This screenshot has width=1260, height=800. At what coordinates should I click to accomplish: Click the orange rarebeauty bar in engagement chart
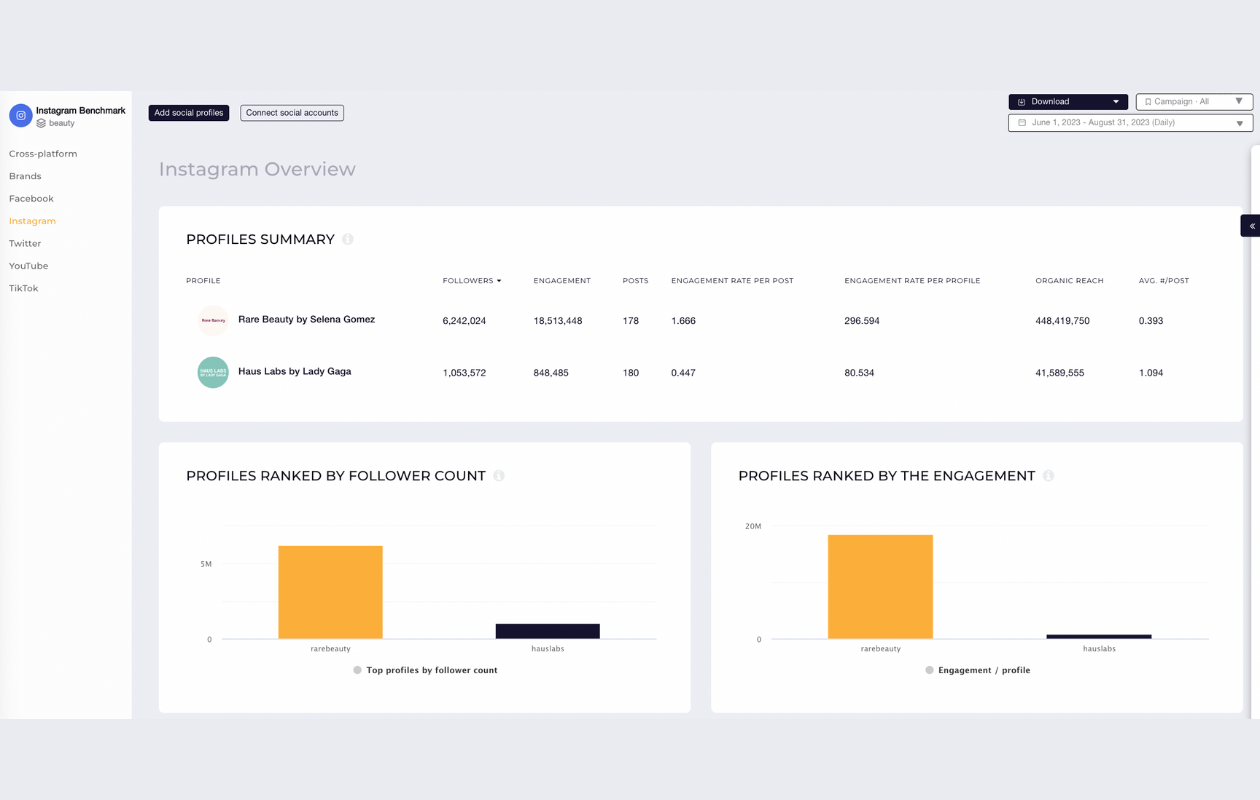(x=880, y=587)
